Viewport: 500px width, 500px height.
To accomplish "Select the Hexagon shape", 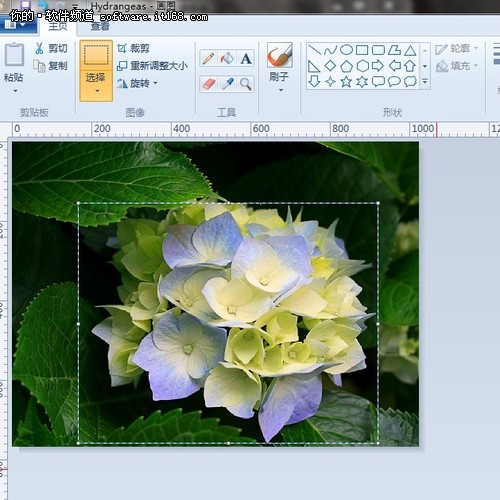I will (x=362, y=66).
